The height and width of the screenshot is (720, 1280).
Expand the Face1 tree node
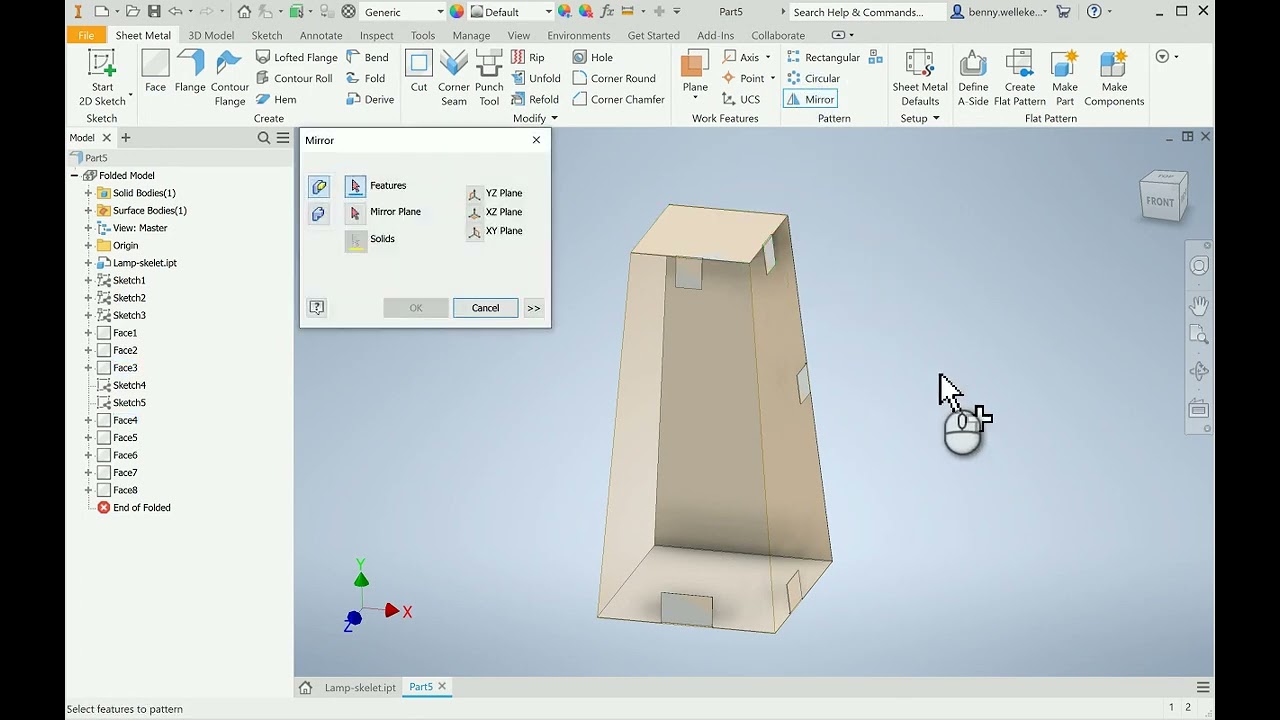(x=88, y=333)
